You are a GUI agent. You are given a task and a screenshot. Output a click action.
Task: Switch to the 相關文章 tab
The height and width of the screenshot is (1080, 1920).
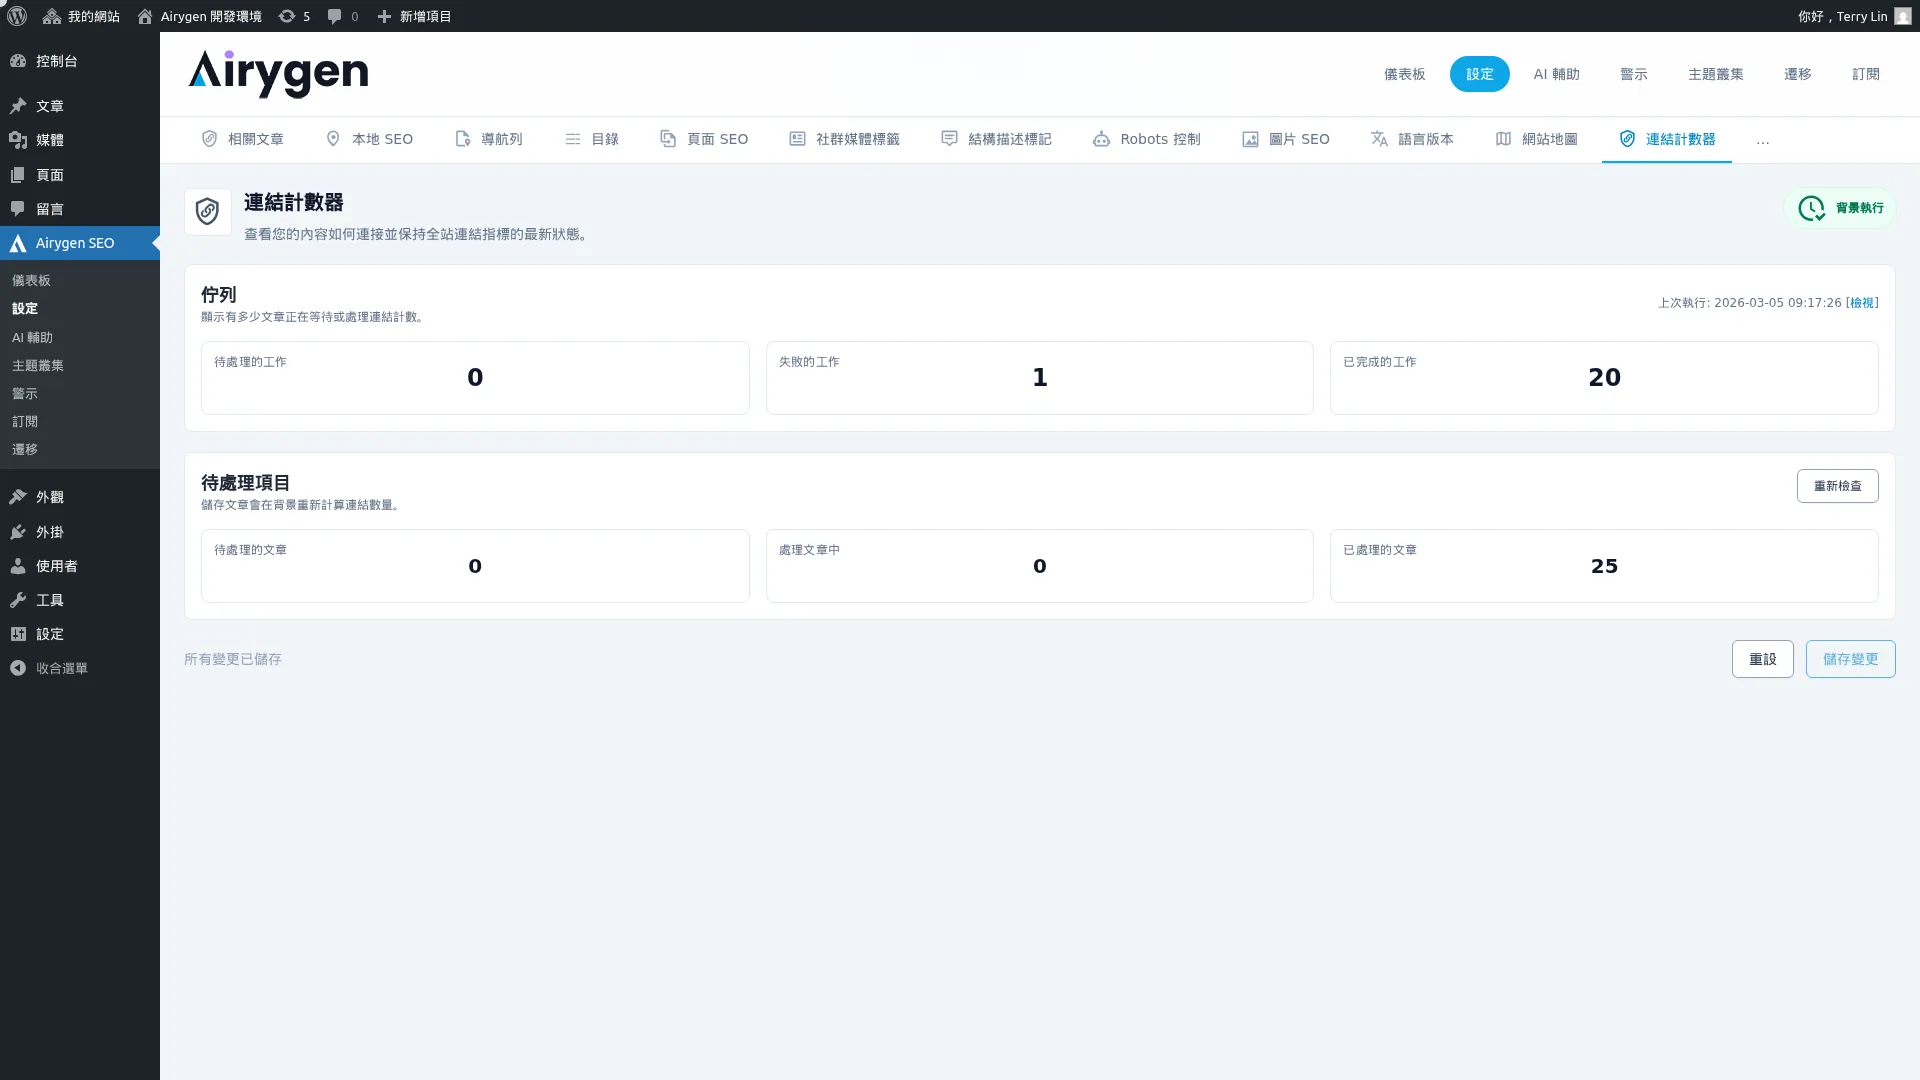[242, 139]
